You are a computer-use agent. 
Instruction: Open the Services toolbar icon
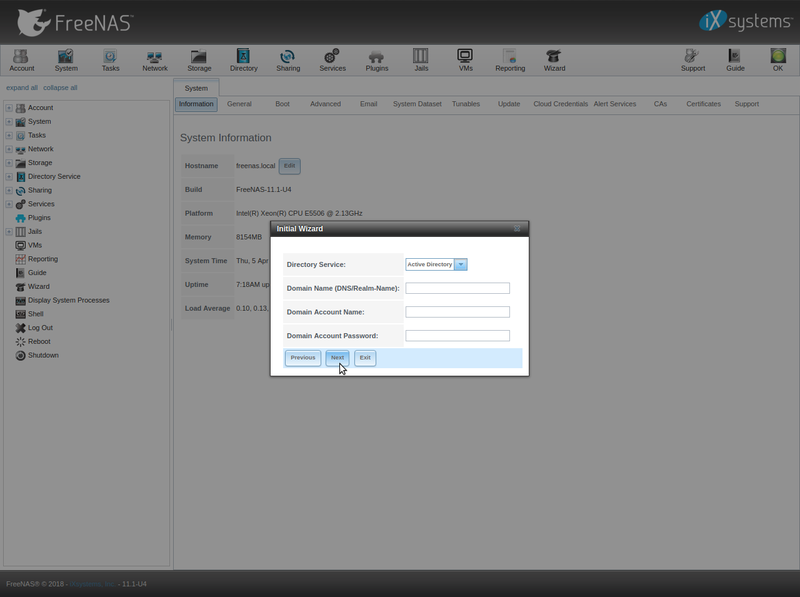(332, 60)
